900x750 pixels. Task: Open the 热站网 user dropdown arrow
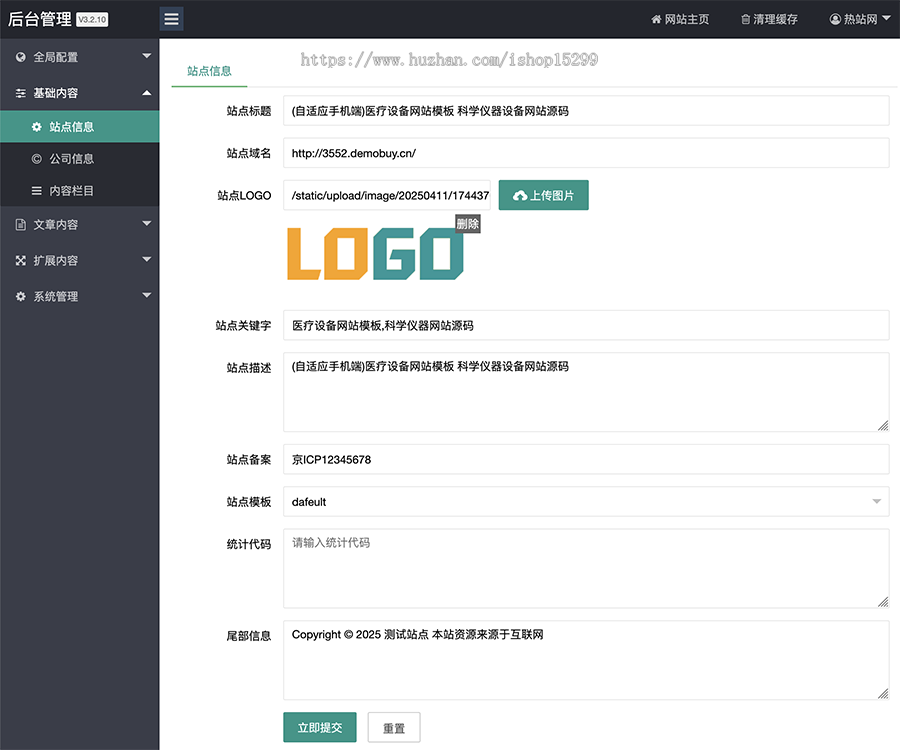(x=886, y=18)
